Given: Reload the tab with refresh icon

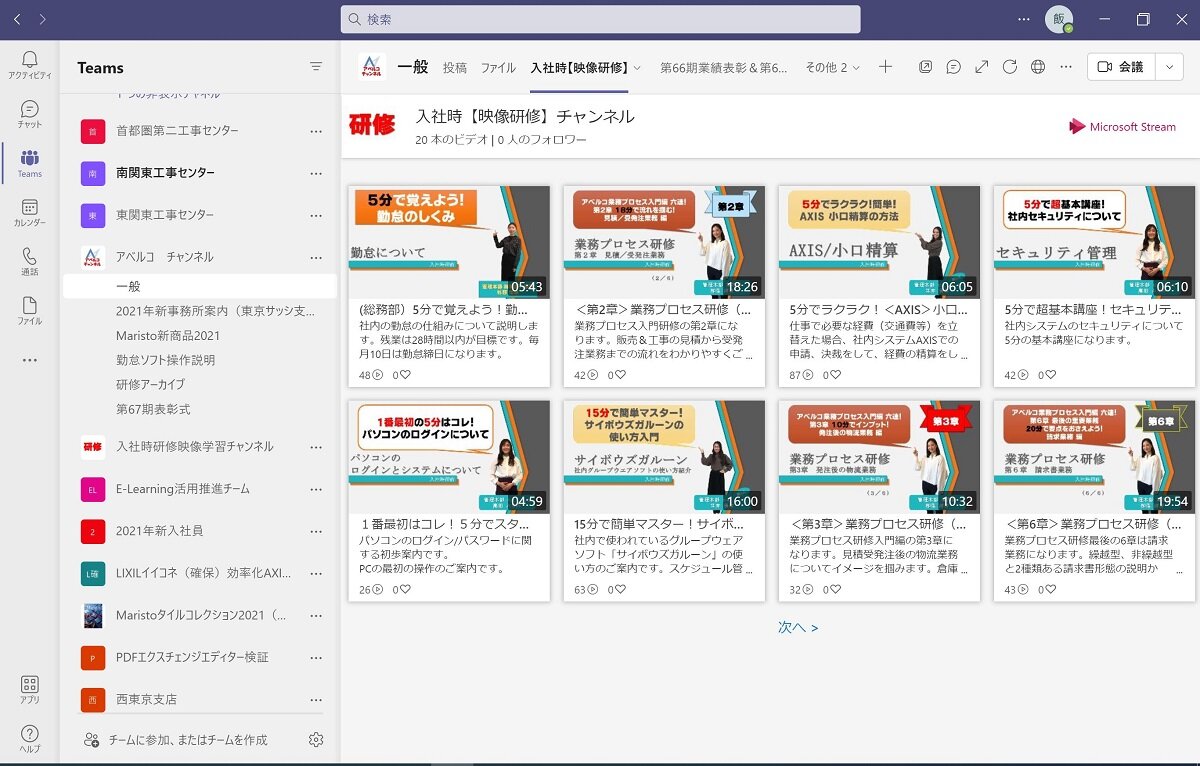Looking at the screenshot, I should (1010, 67).
